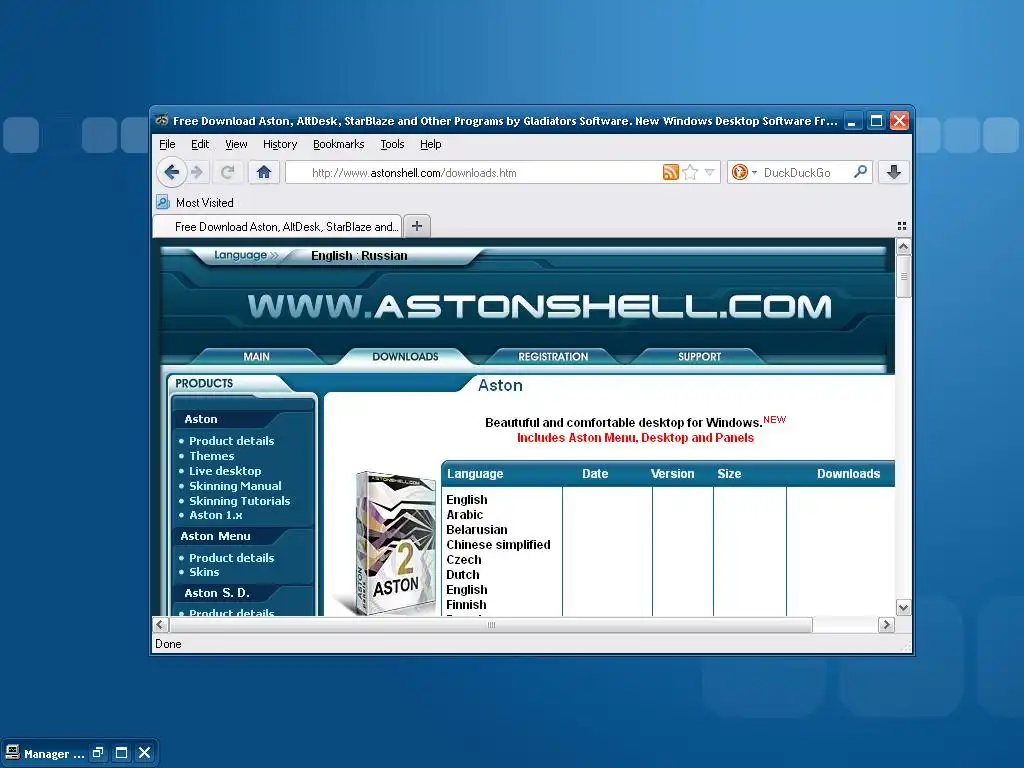Viewport: 1024px width, 768px height.
Task: Open a new tab with plus button
Action: tap(417, 226)
